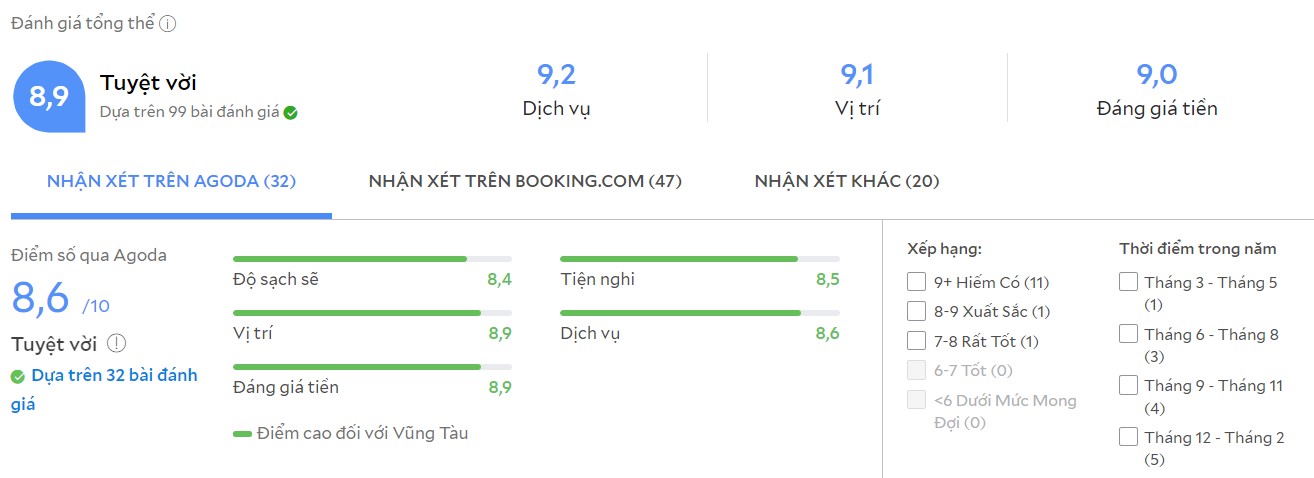Click the info icon beside Đánh giá tổng thể
Viewport: 1314px width, 478px height.
(168, 24)
